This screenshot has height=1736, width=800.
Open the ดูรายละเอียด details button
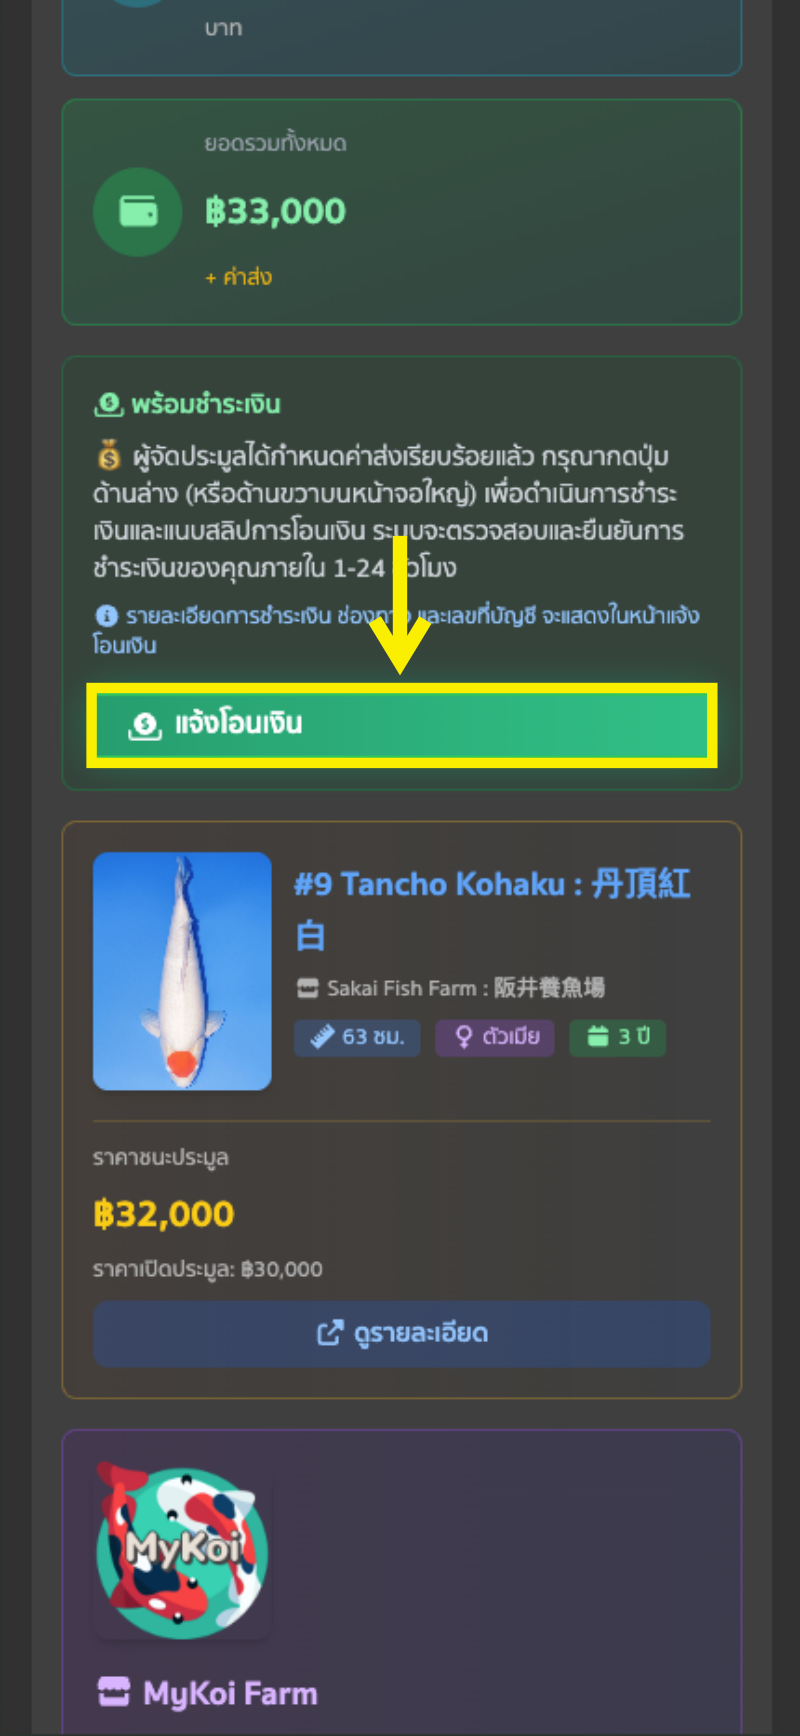click(x=401, y=1333)
